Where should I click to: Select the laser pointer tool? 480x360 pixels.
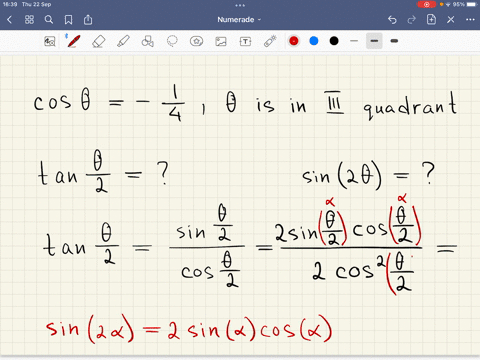click(x=270, y=41)
